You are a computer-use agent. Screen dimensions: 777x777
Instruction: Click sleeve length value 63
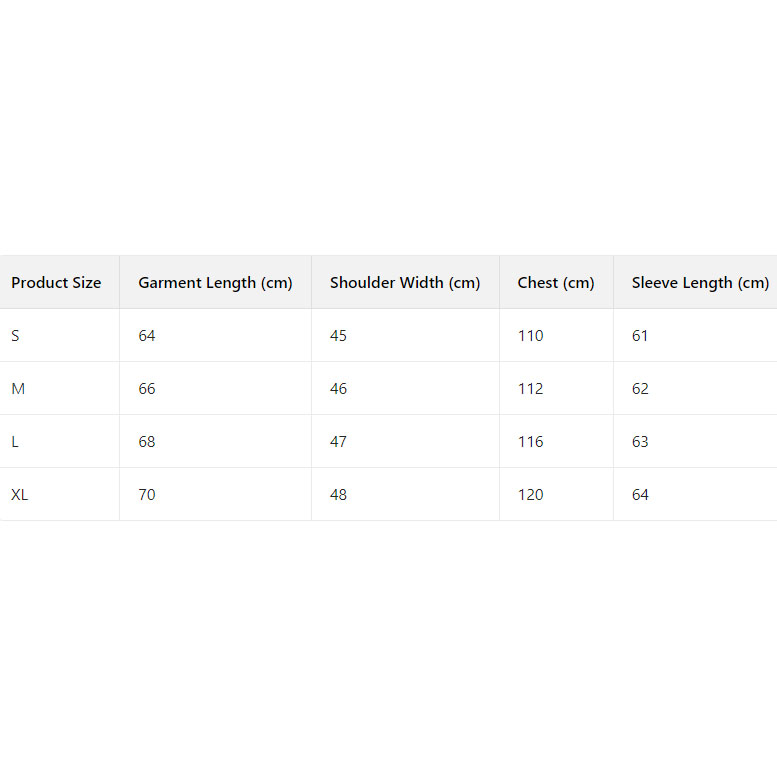(x=640, y=442)
